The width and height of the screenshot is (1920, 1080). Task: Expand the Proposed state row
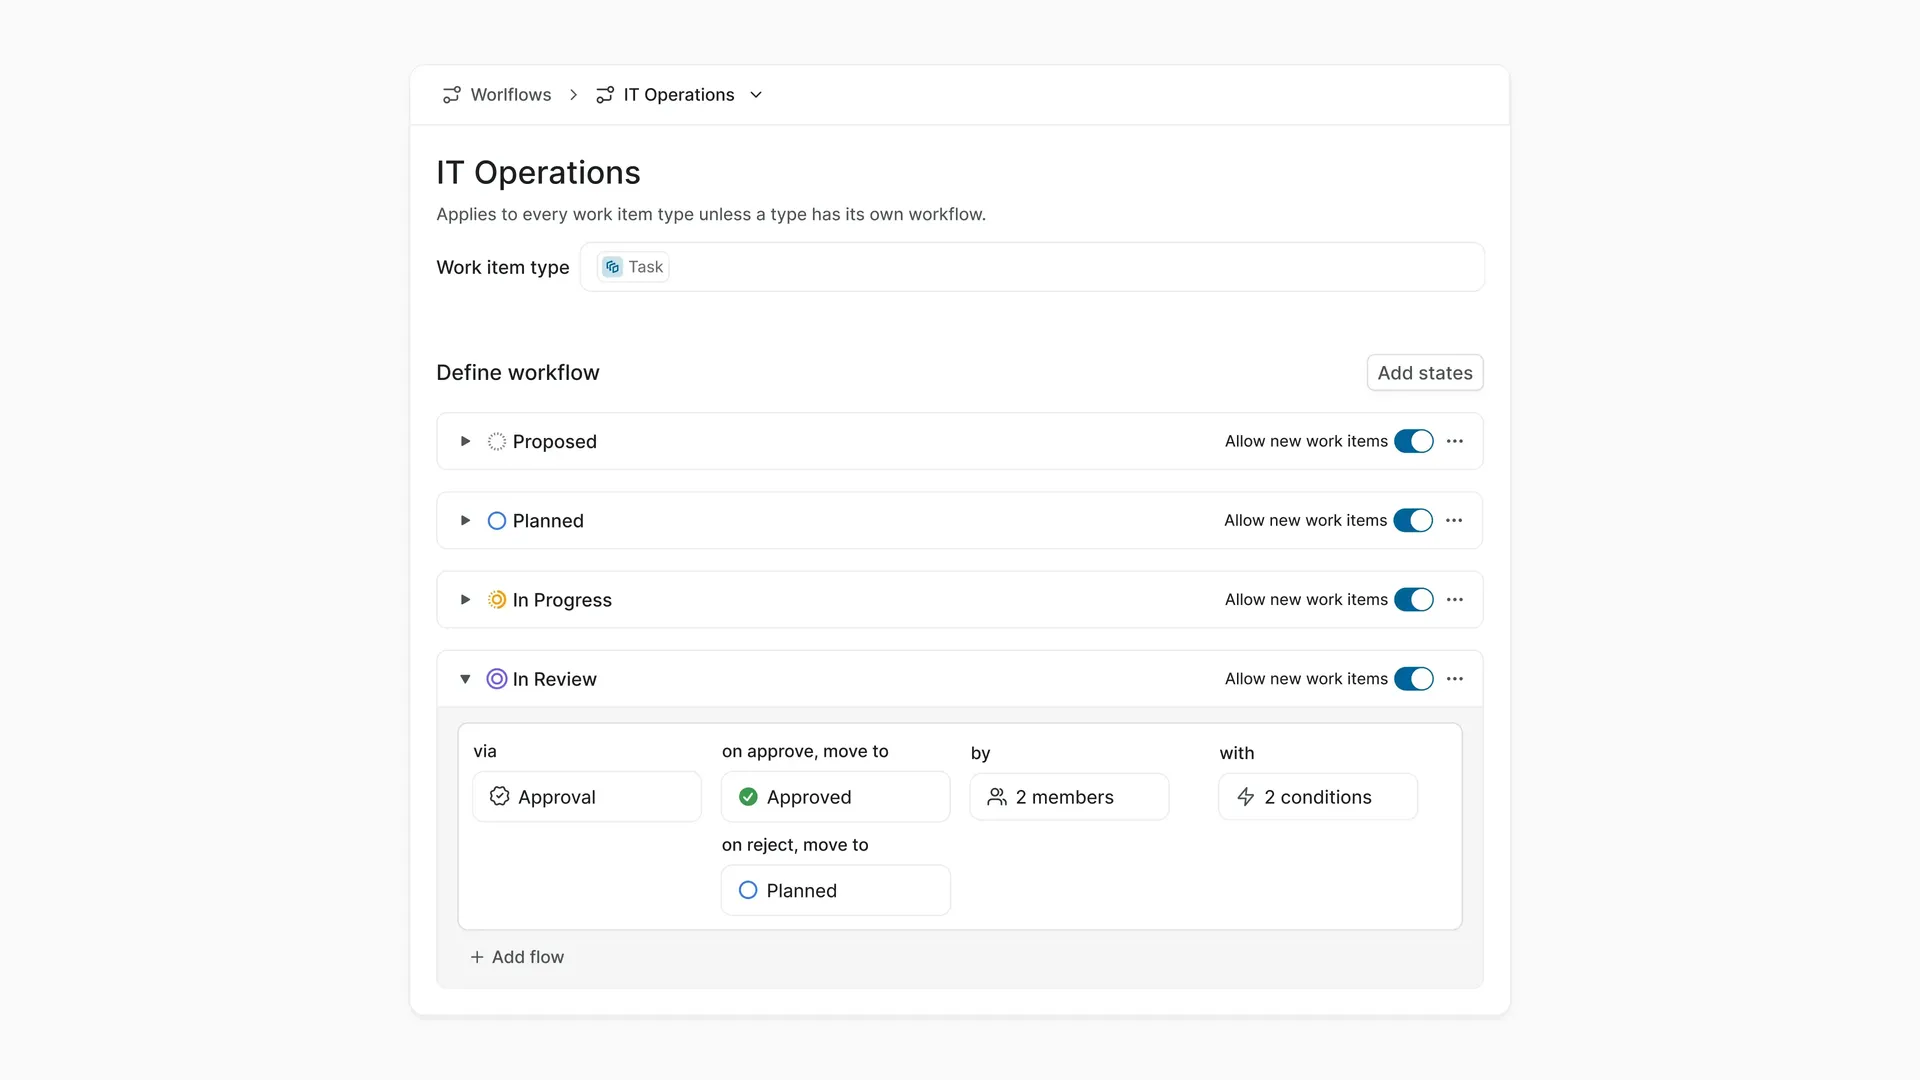[x=465, y=441]
